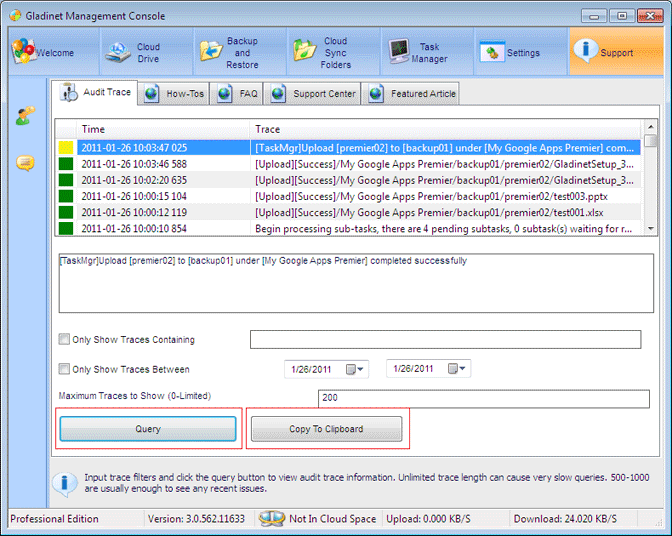Click the Audit Trace tab microscope icon
The width and height of the screenshot is (672, 536).
[69, 92]
